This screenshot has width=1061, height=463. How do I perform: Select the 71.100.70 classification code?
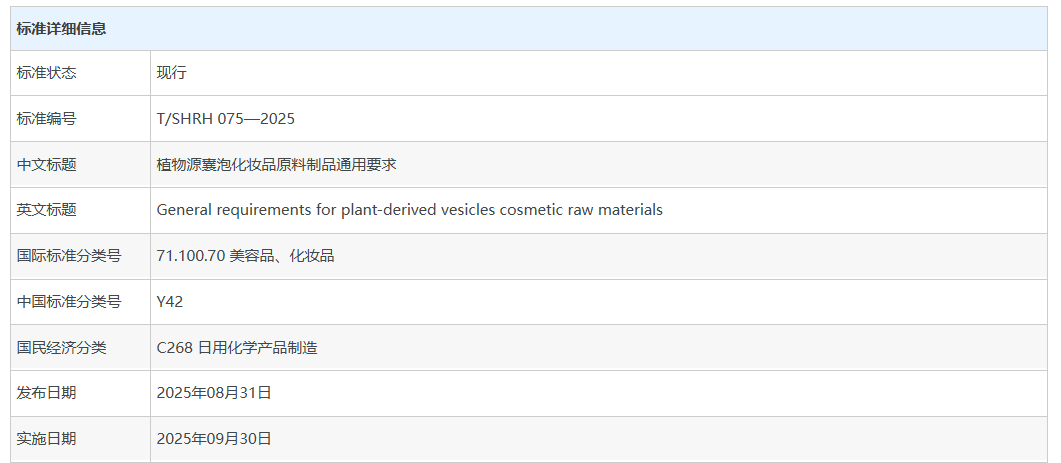coord(190,256)
